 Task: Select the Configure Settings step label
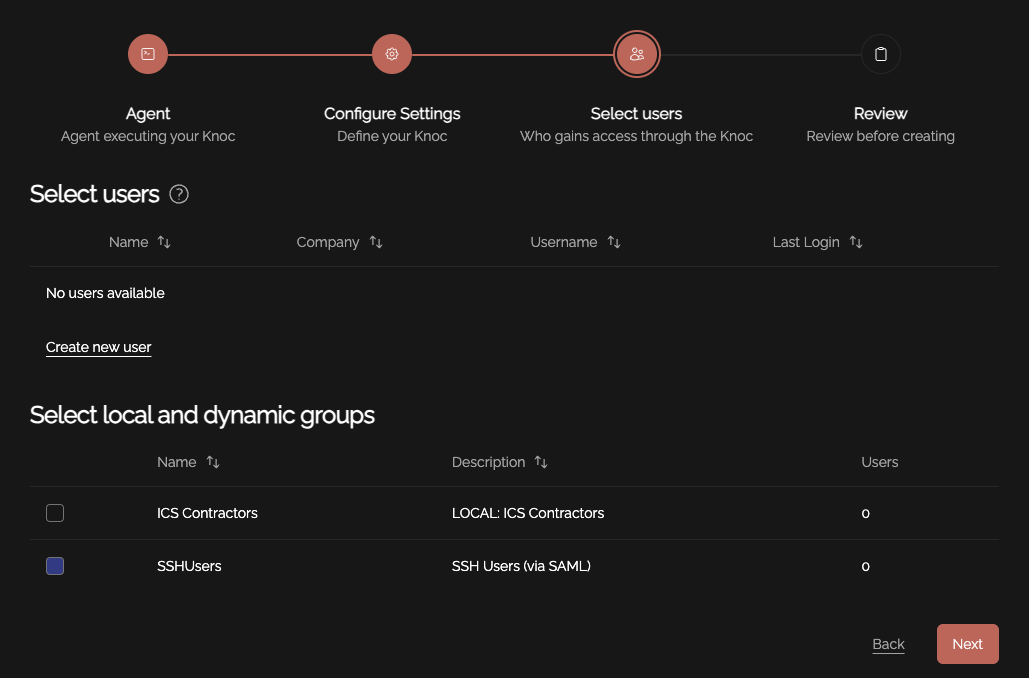pyautogui.click(x=392, y=114)
